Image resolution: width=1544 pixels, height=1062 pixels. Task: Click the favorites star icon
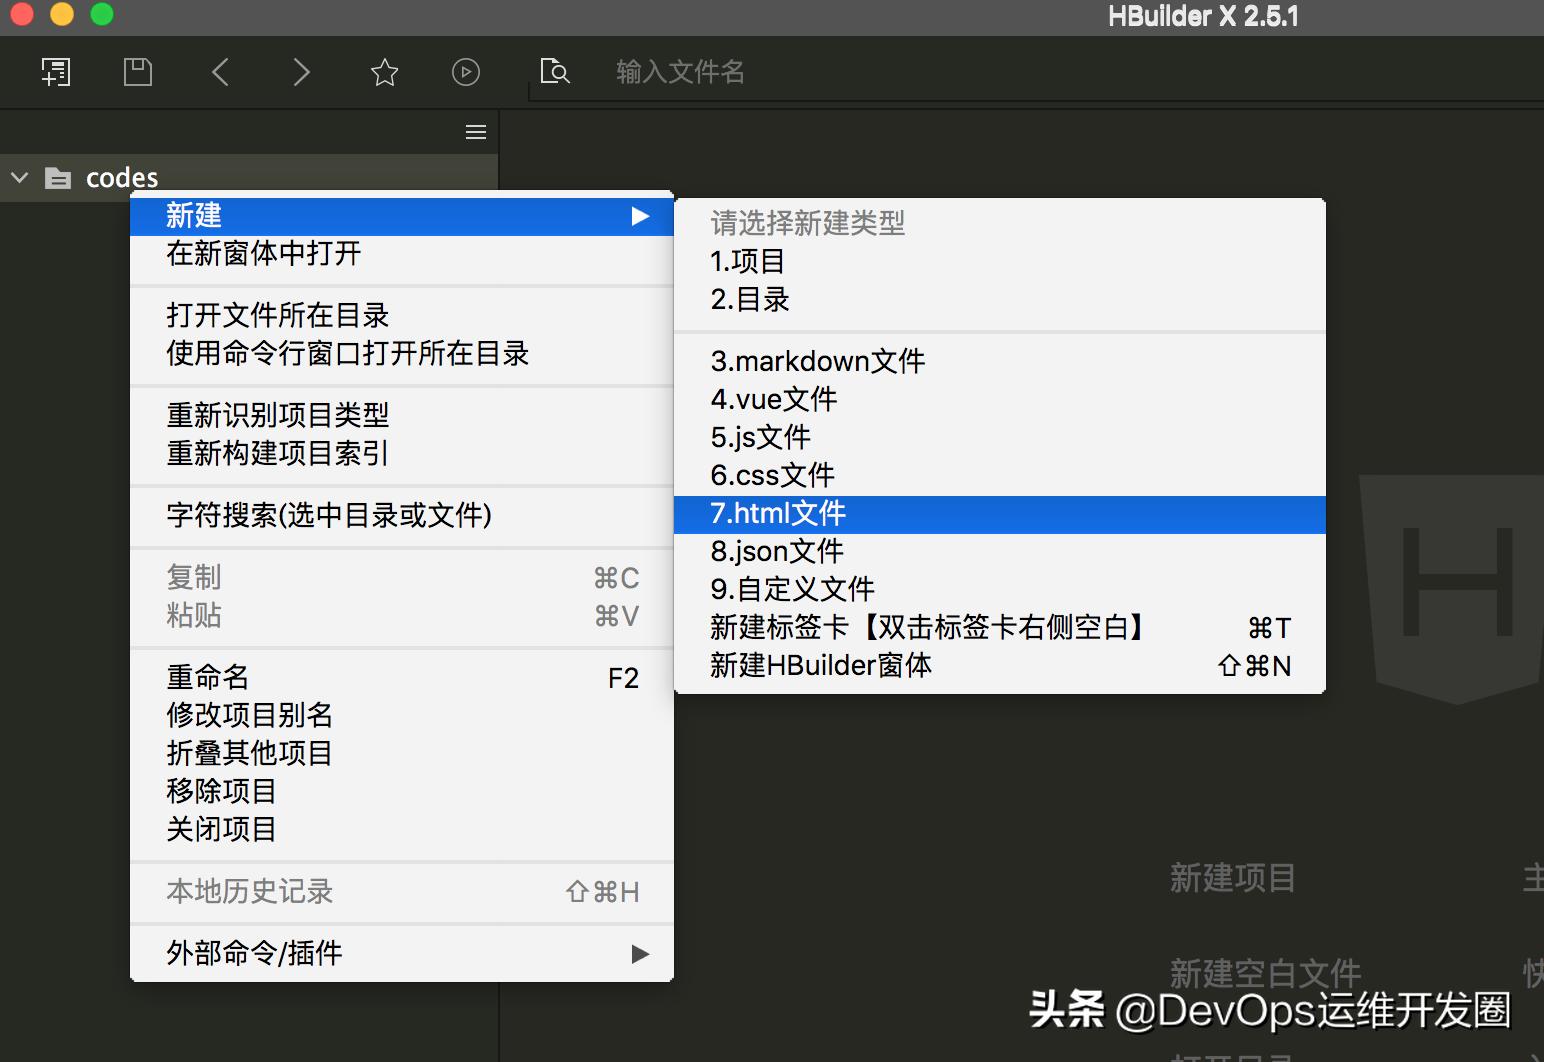(384, 71)
